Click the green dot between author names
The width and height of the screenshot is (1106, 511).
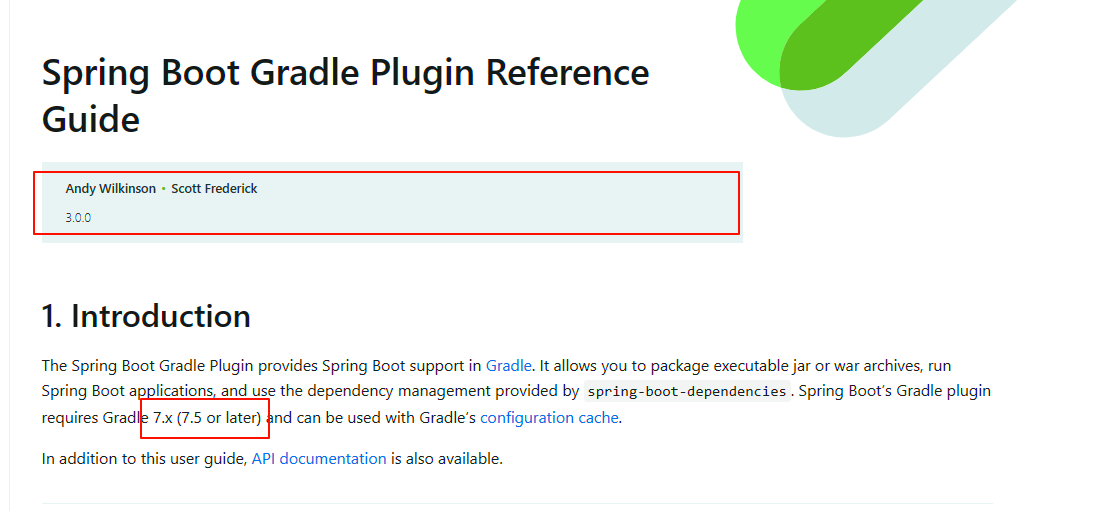click(164, 189)
